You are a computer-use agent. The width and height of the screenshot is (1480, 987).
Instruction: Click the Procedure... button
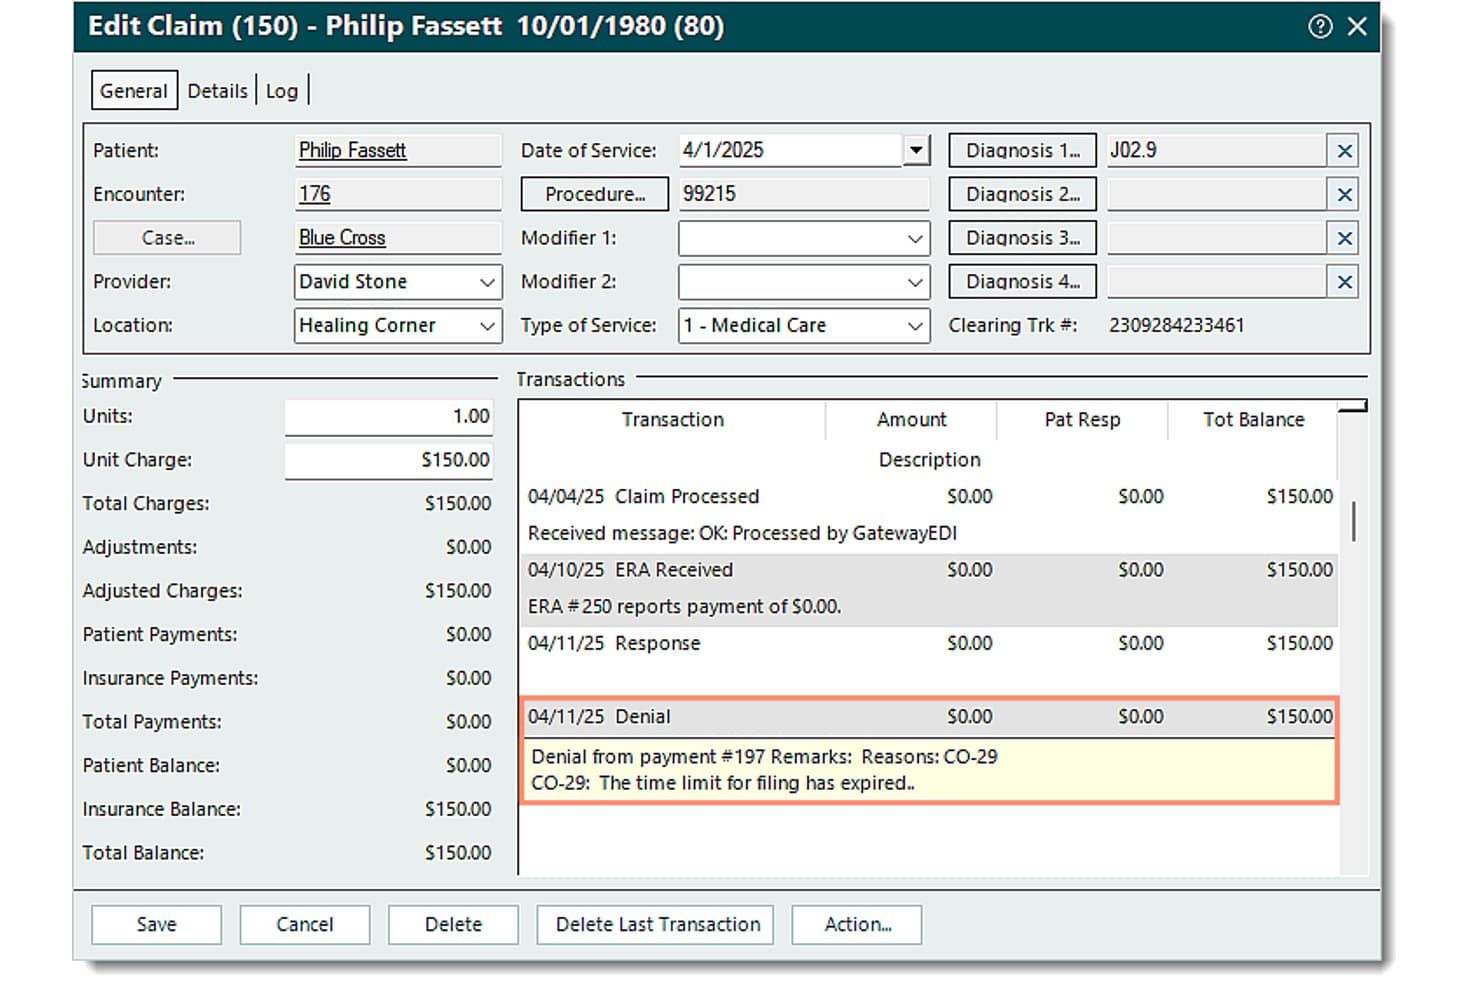click(x=594, y=194)
